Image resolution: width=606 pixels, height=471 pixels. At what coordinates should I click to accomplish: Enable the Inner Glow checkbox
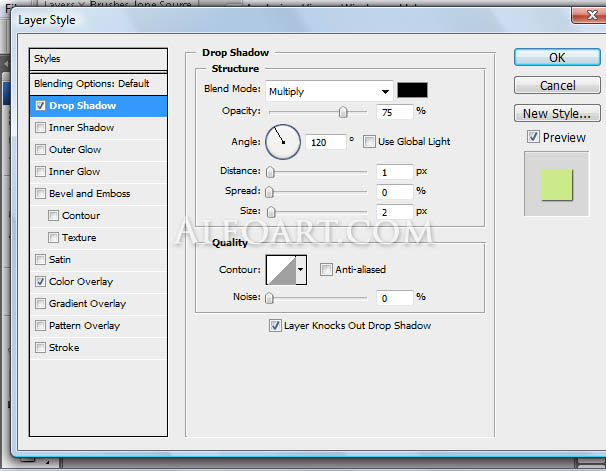[41, 172]
